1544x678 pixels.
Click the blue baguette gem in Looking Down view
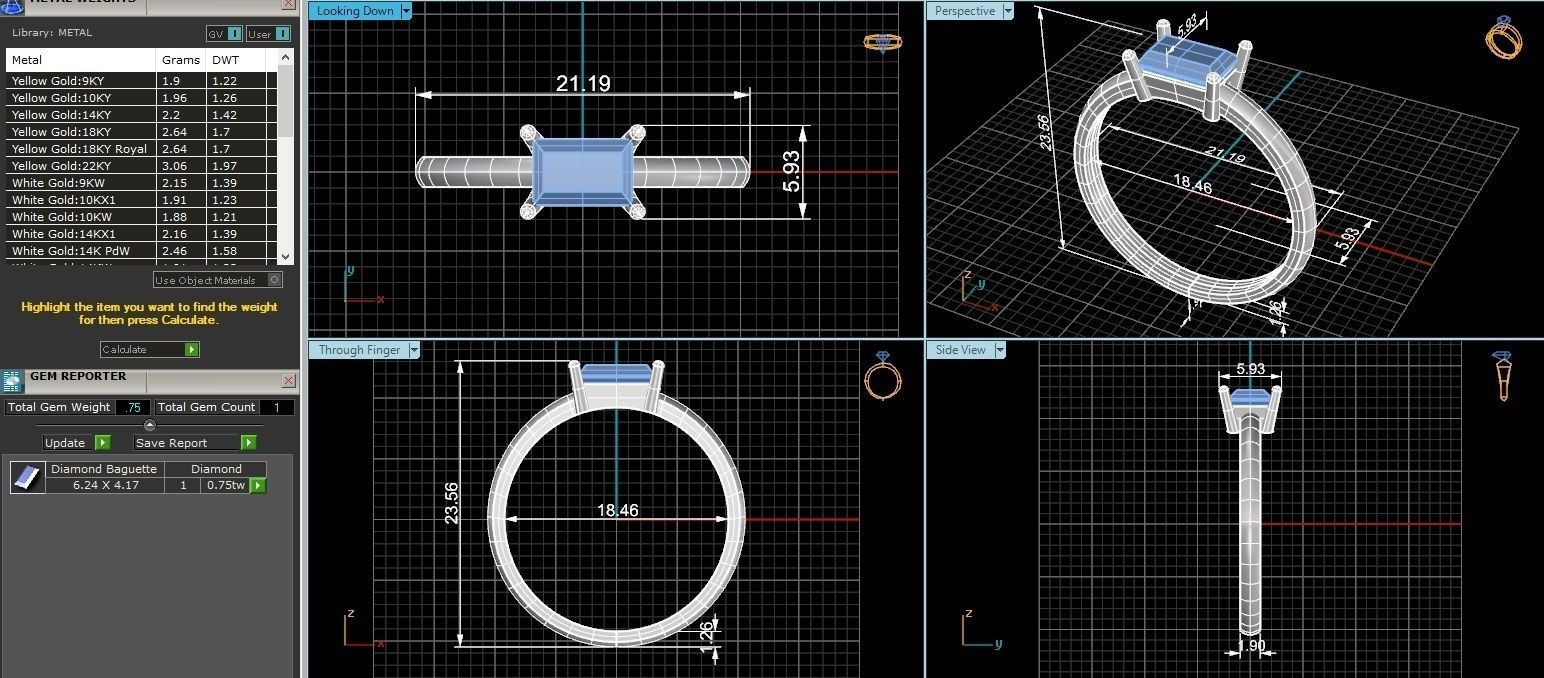point(583,172)
